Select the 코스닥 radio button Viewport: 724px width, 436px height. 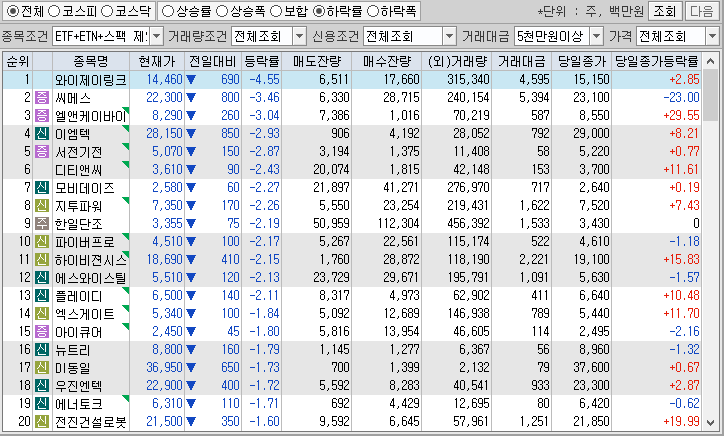point(107,11)
